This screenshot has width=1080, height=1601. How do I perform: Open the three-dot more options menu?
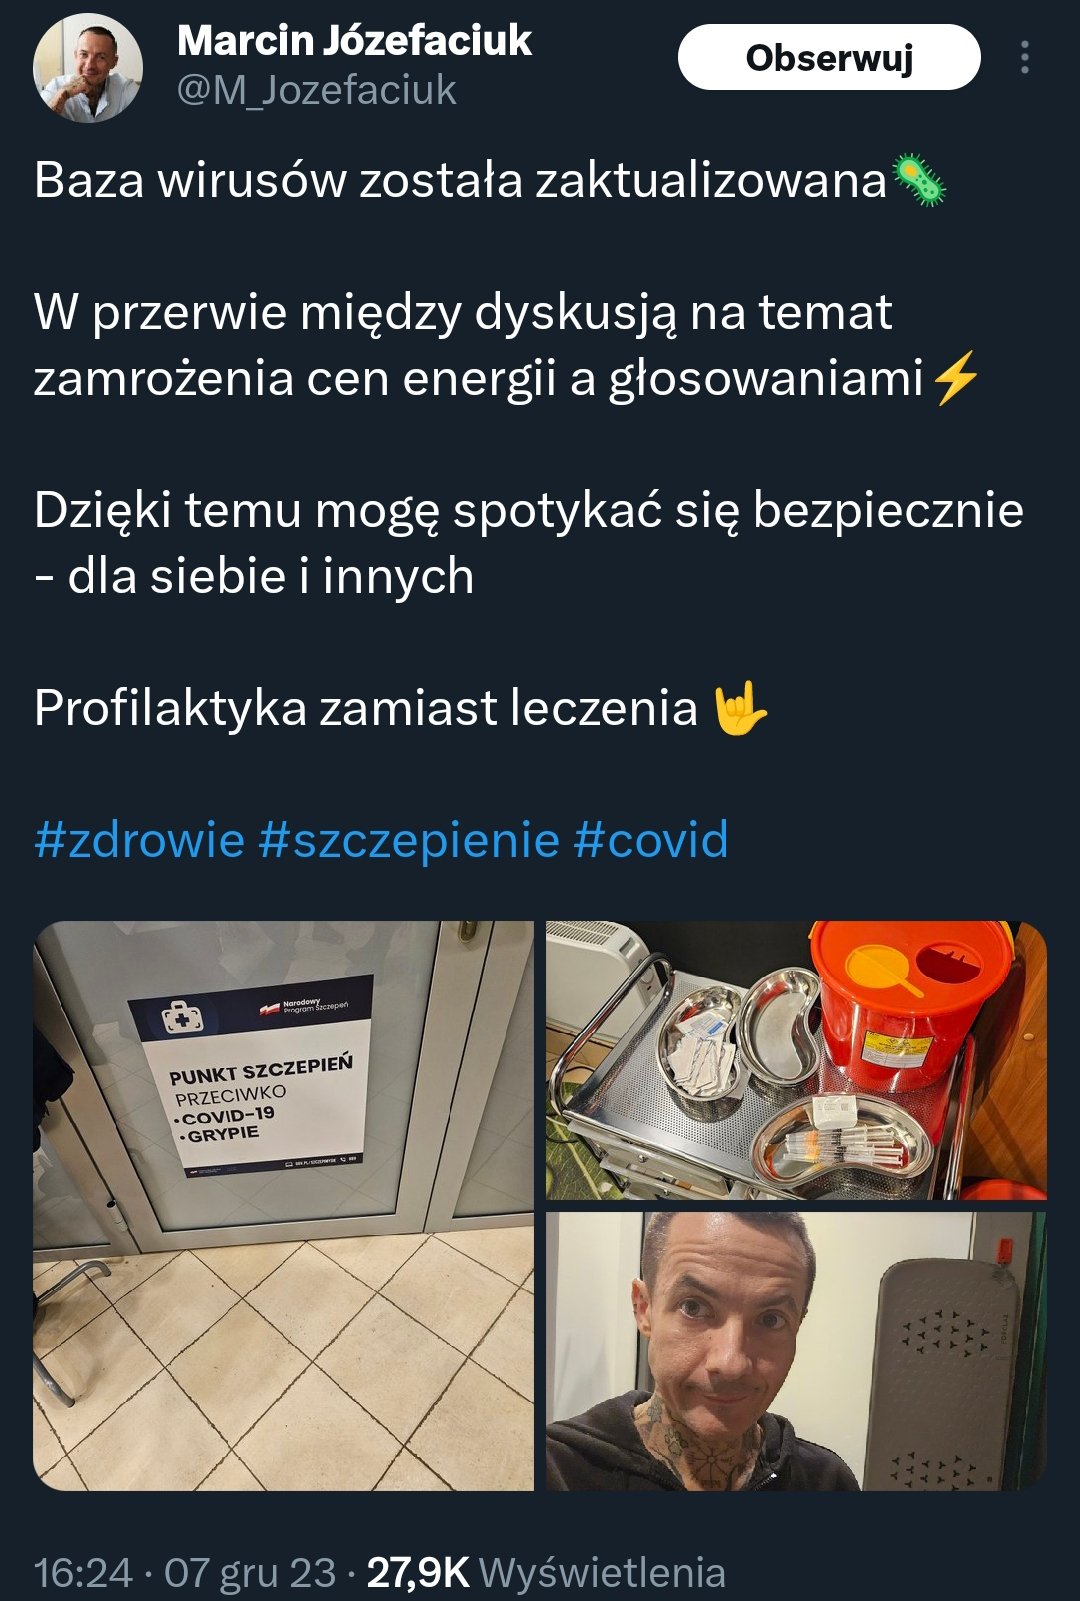point(1024,58)
